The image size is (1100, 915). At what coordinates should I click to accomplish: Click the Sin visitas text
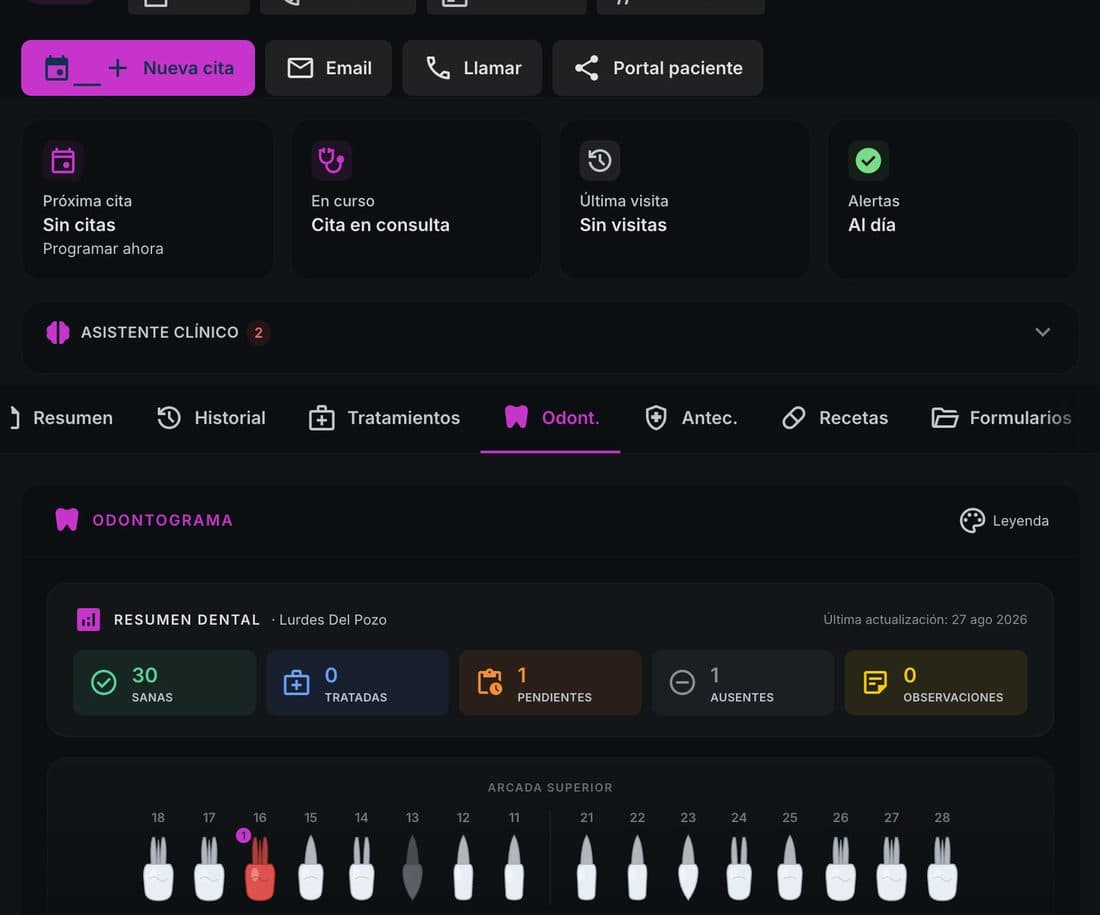pos(623,225)
